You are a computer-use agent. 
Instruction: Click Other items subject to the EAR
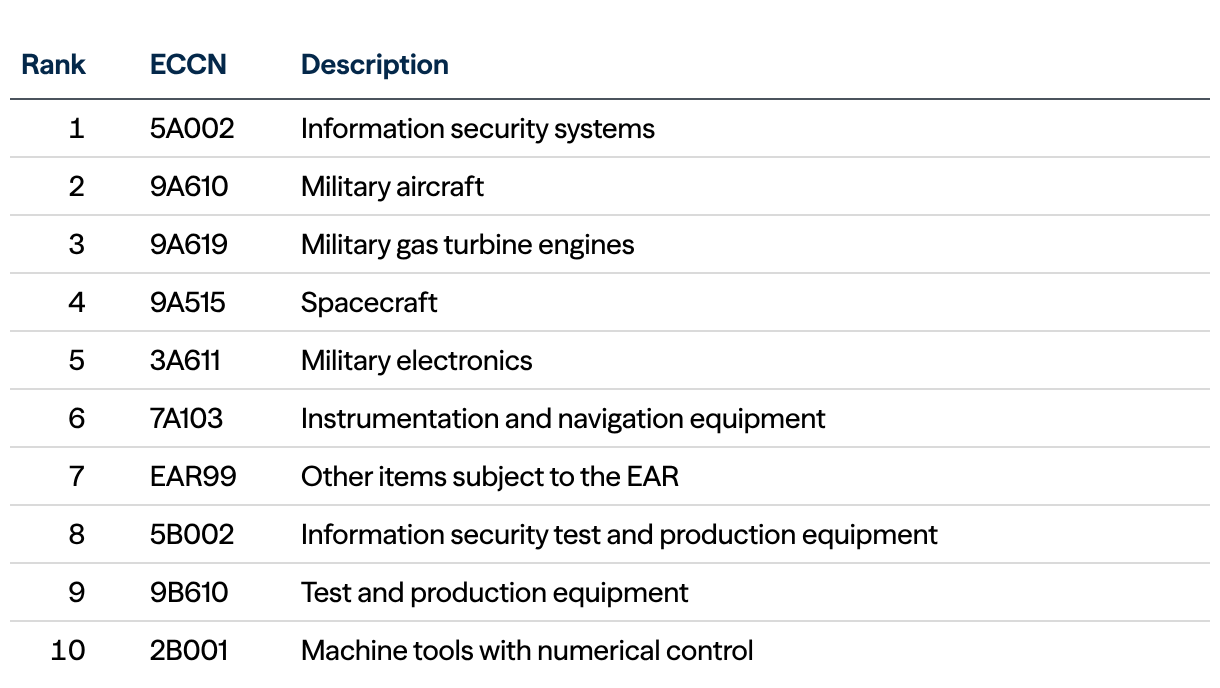click(489, 477)
